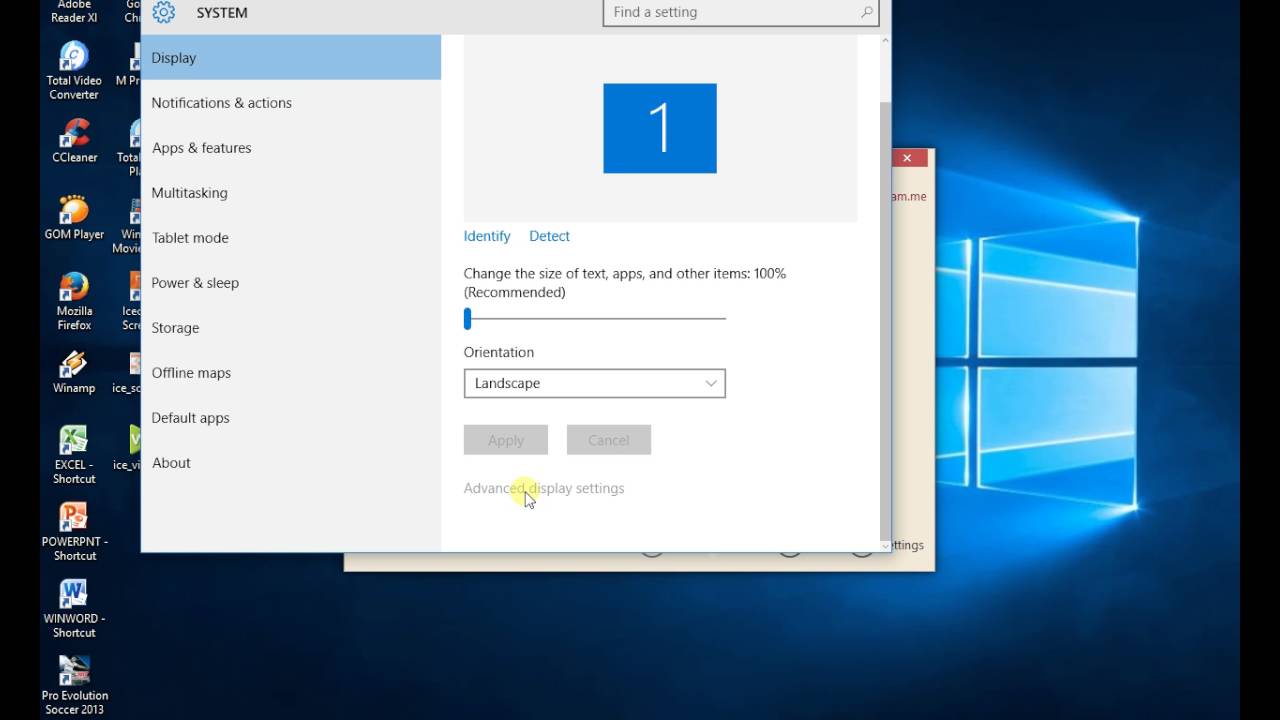The width and height of the screenshot is (1280, 720).
Task: Go to Apps & features
Action: [291, 148]
